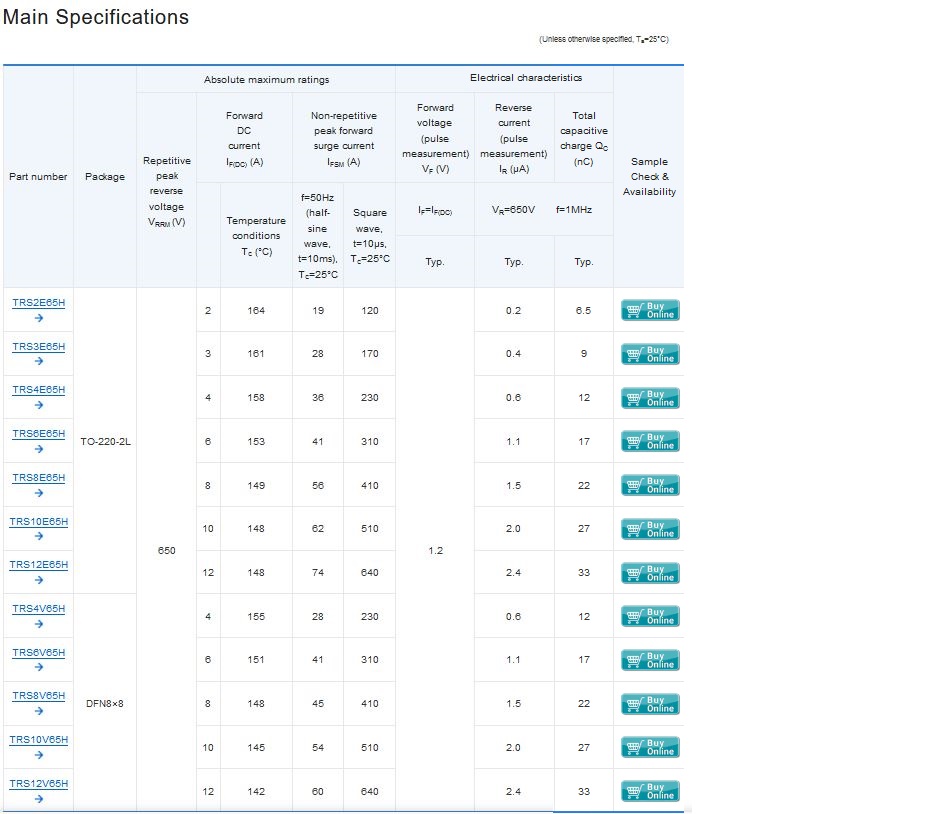This screenshot has width=927, height=814.
Task: Buy TRS12V65H online
Action: pyautogui.click(x=650, y=792)
